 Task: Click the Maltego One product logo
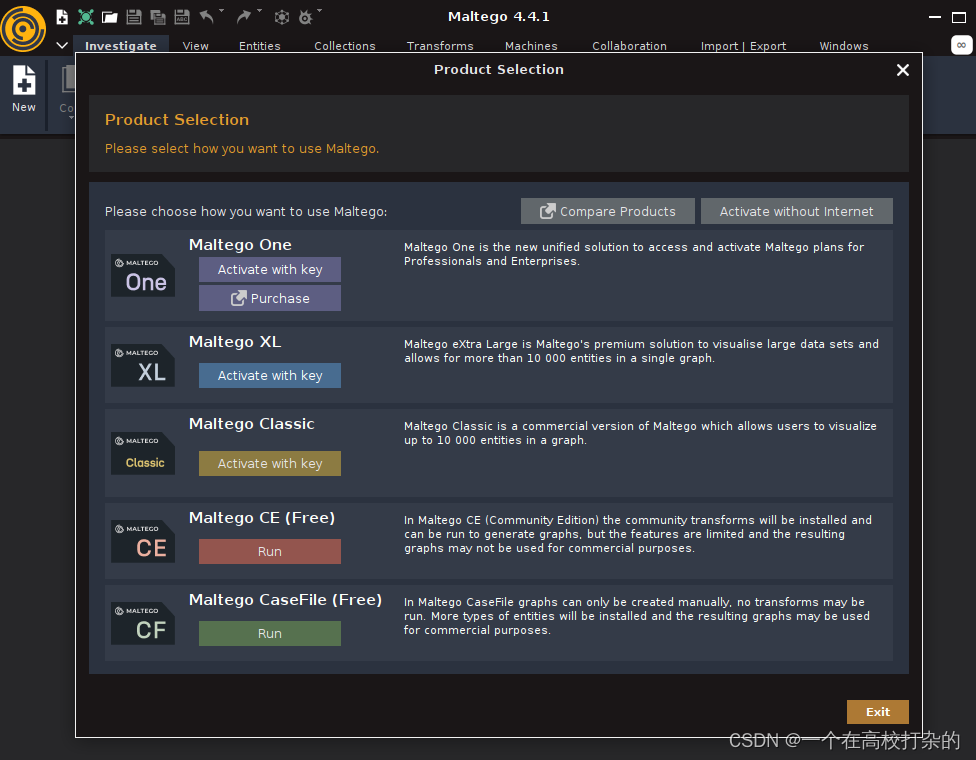143,275
